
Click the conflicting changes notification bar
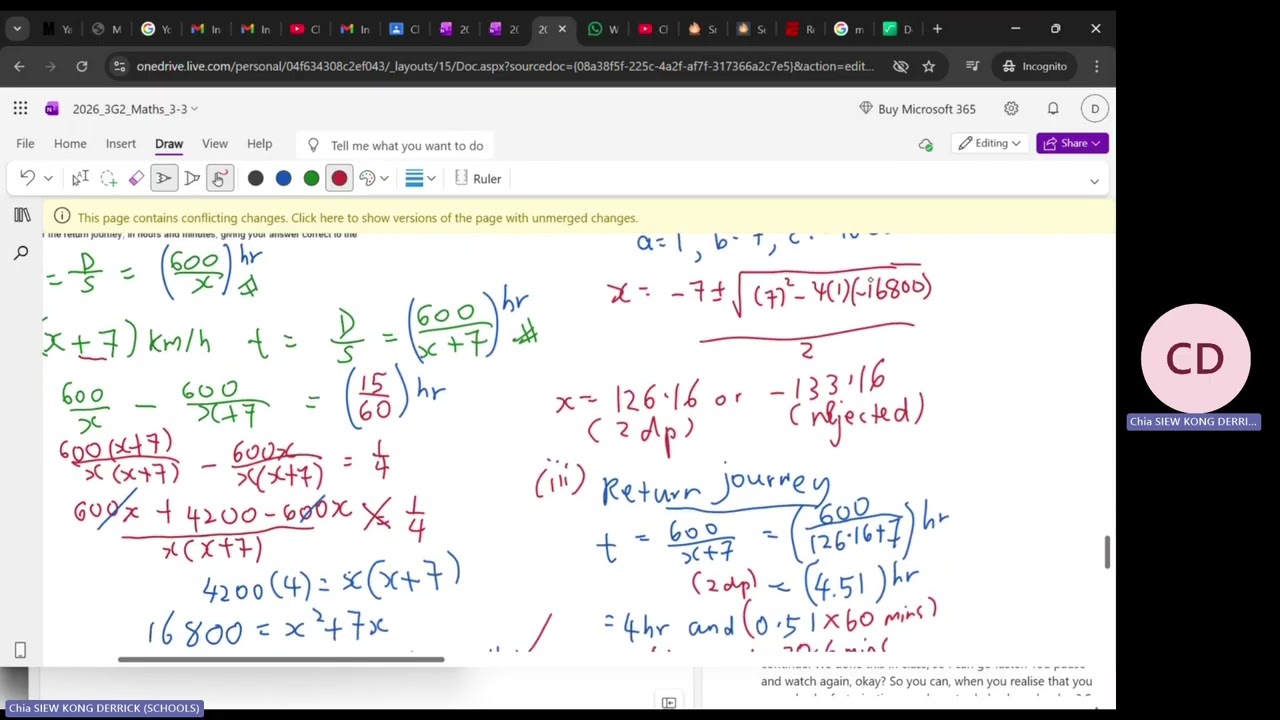click(578, 218)
